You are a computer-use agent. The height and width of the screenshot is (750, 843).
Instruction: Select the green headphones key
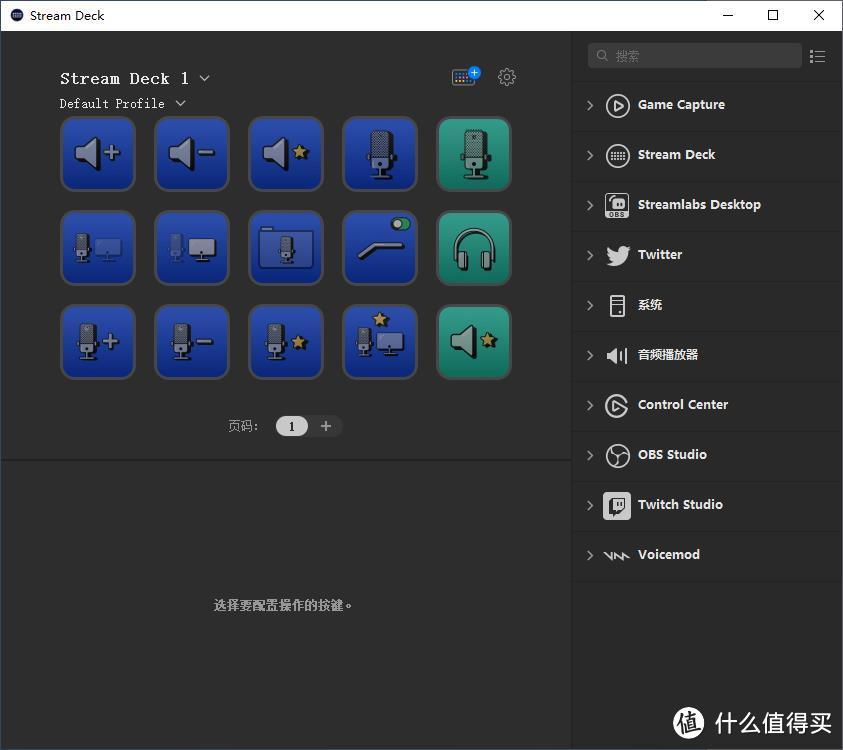474,248
